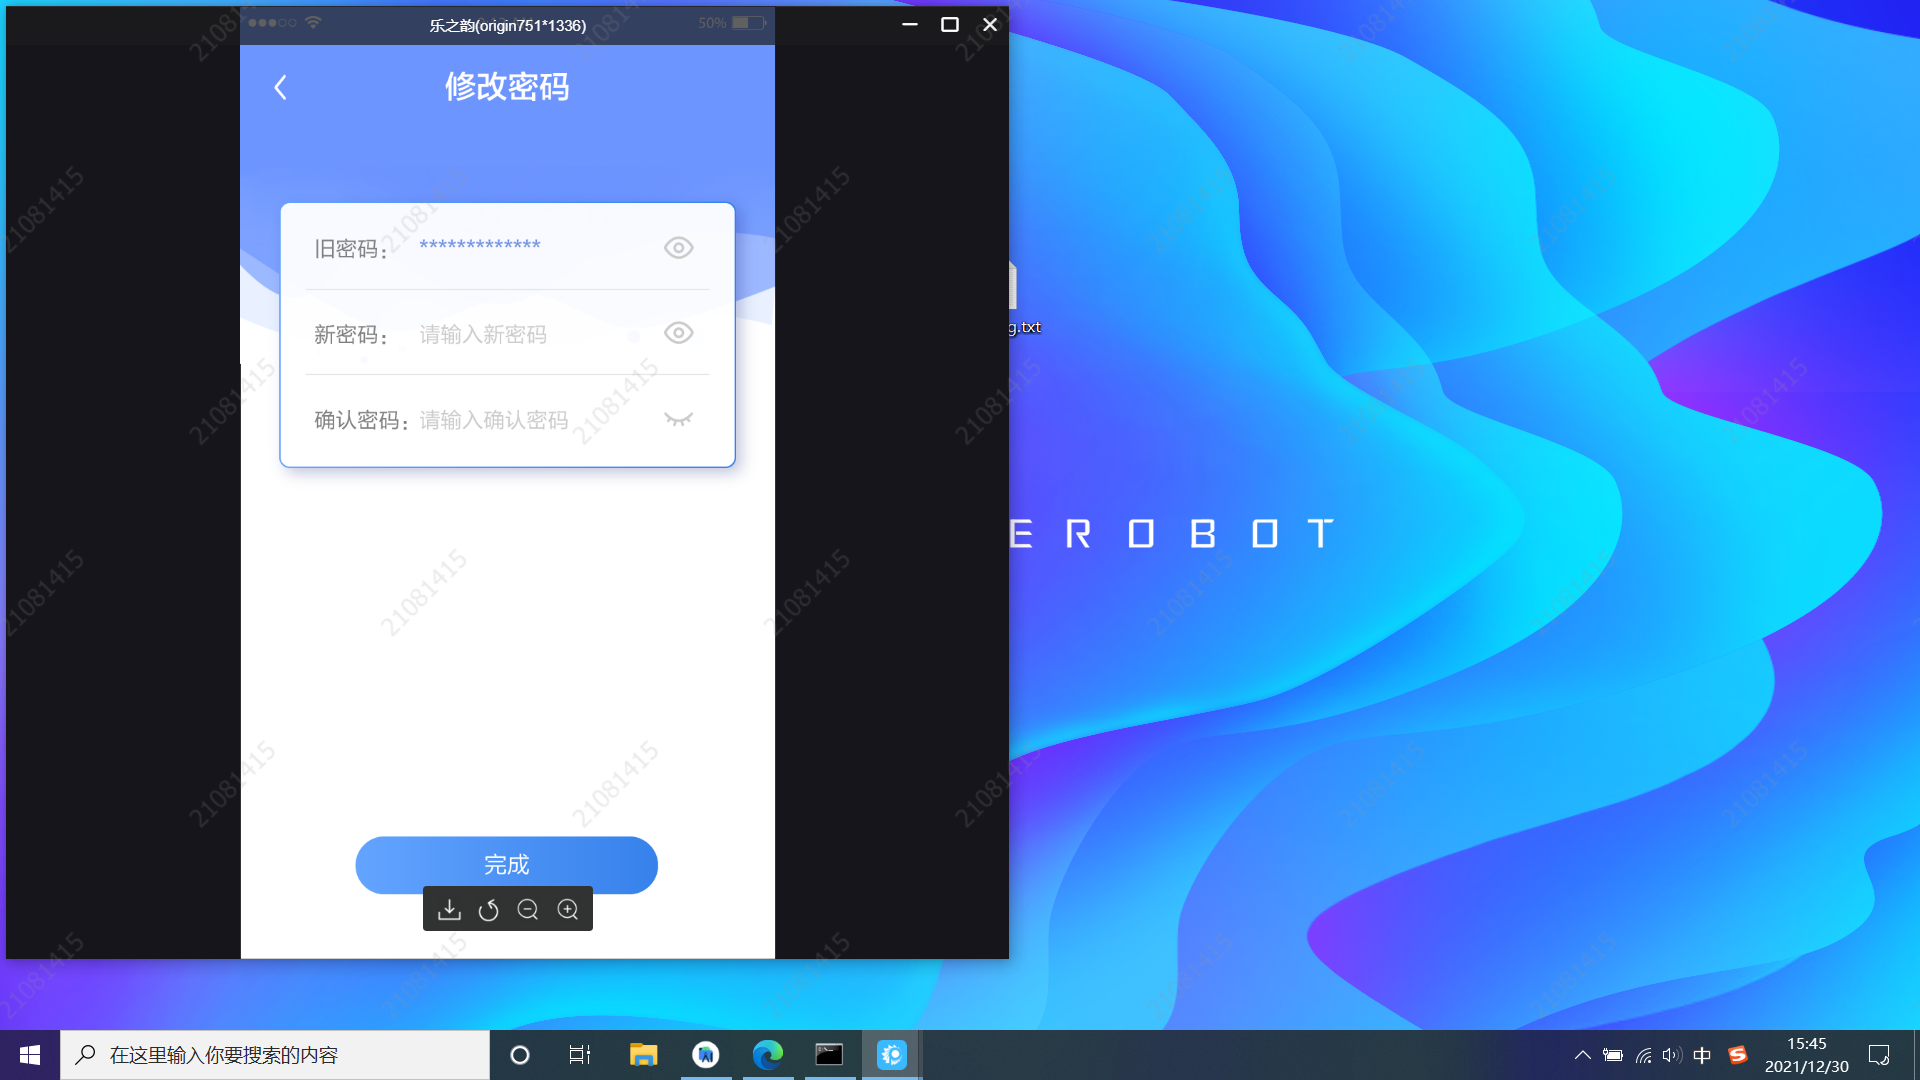1920x1080 pixels.
Task: Zoom out the emulator display
Action: tap(529, 909)
